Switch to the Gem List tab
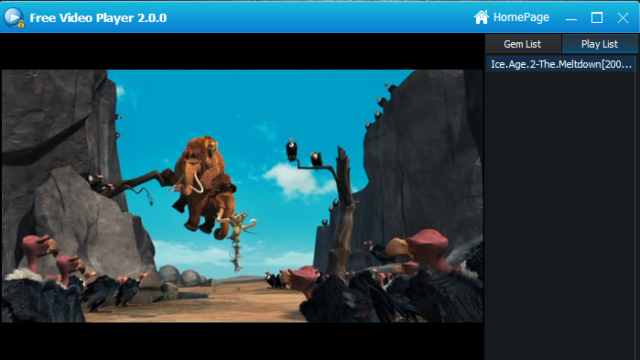The width and height of the screenshot is (640, 360). click(522, 44)
